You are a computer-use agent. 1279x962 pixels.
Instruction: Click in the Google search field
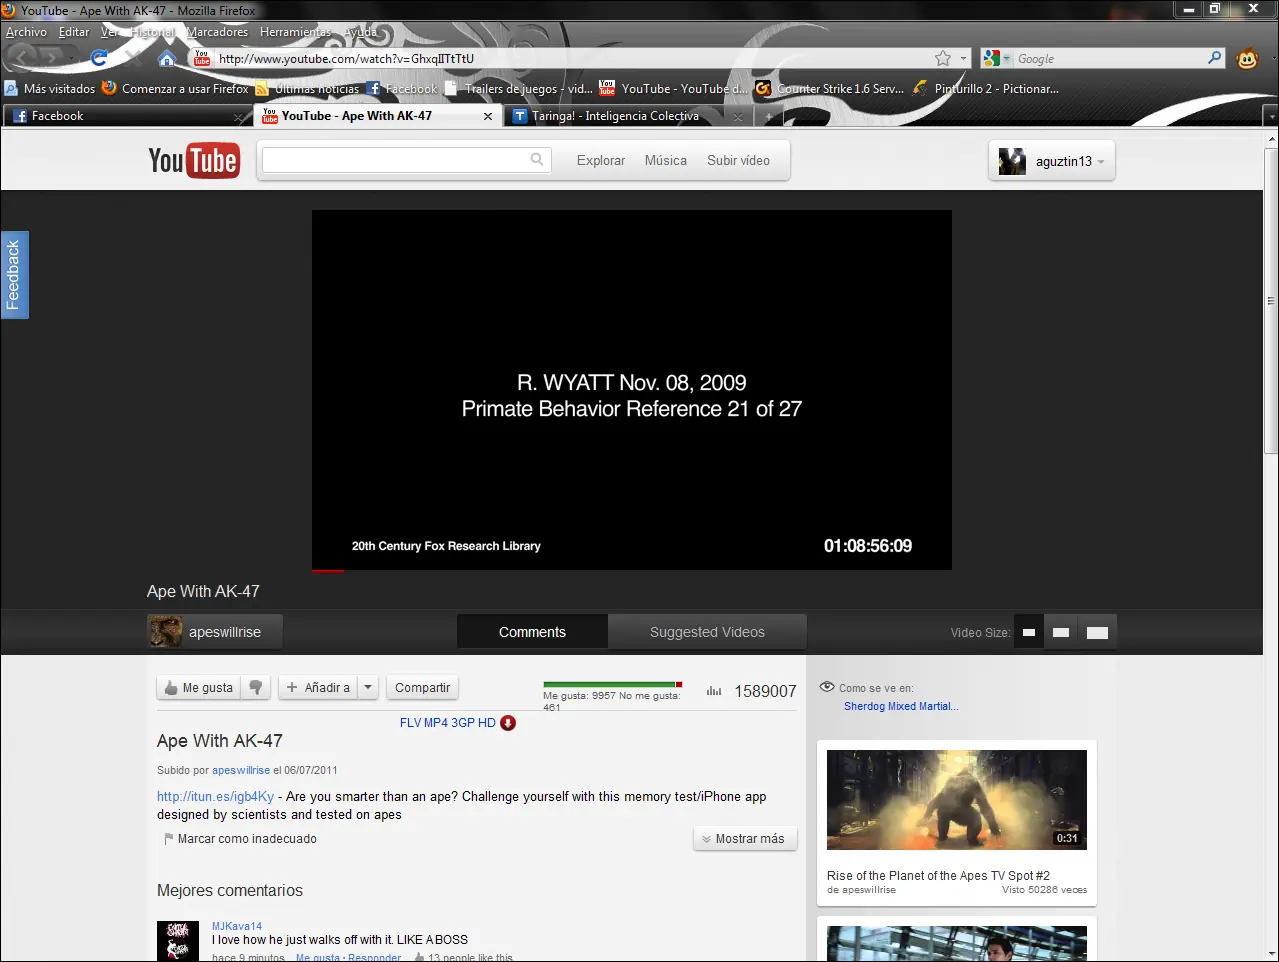1108,58
